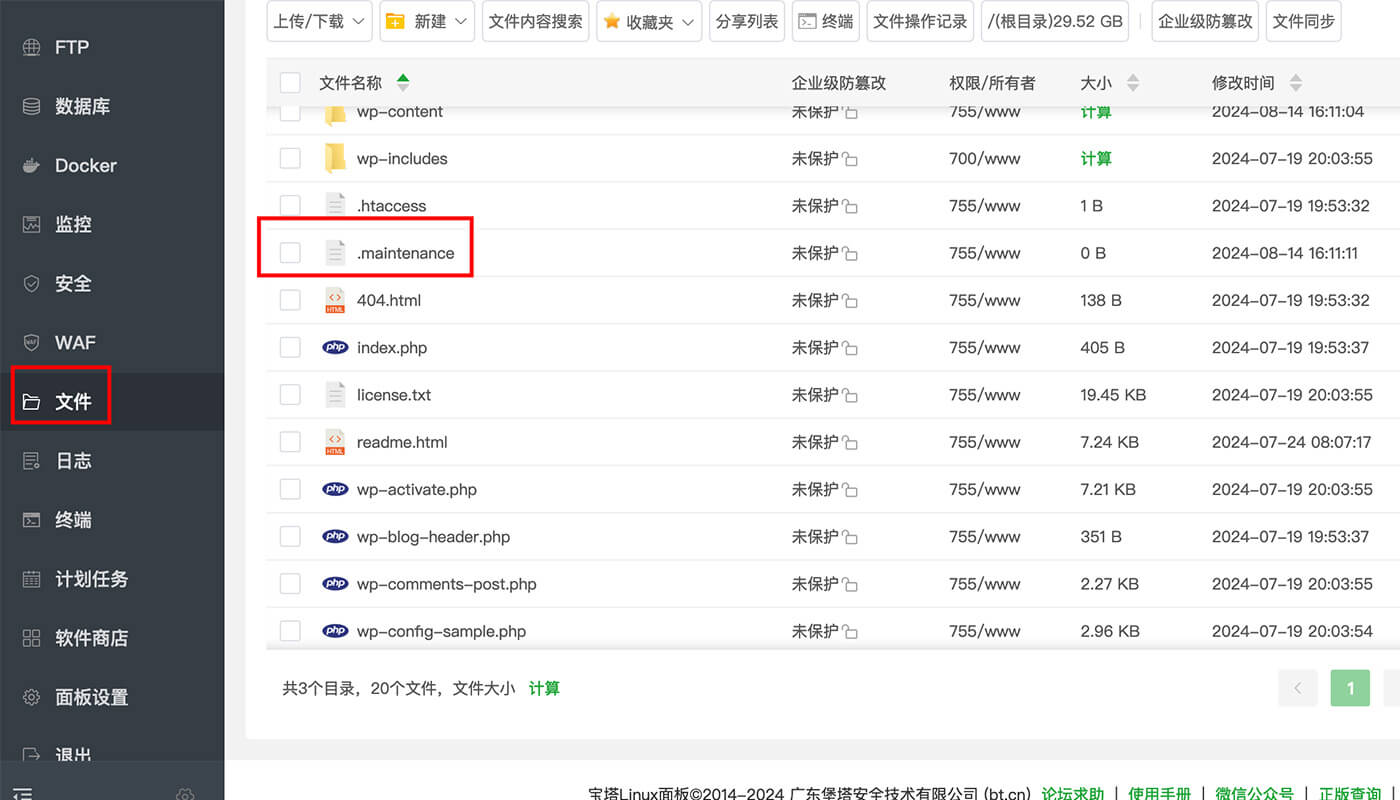
Task: Click the .maintenance file icon
Action: click(335, 253)
